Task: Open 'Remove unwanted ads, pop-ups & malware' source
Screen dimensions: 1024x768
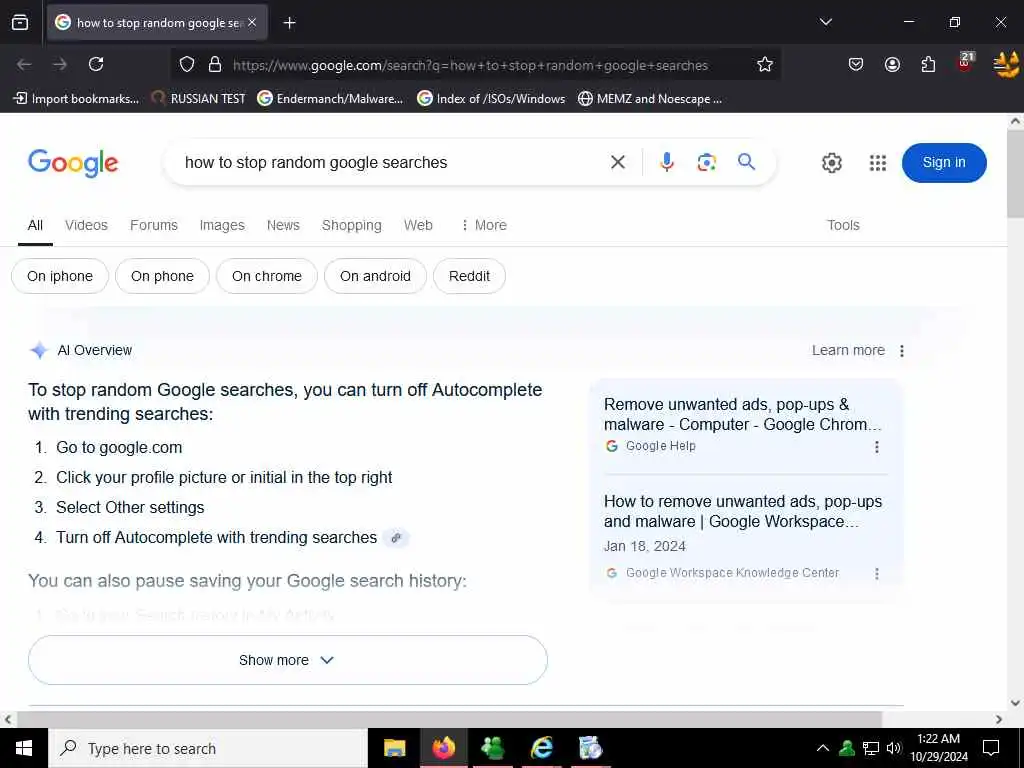Action: click(x=743, y=414)
